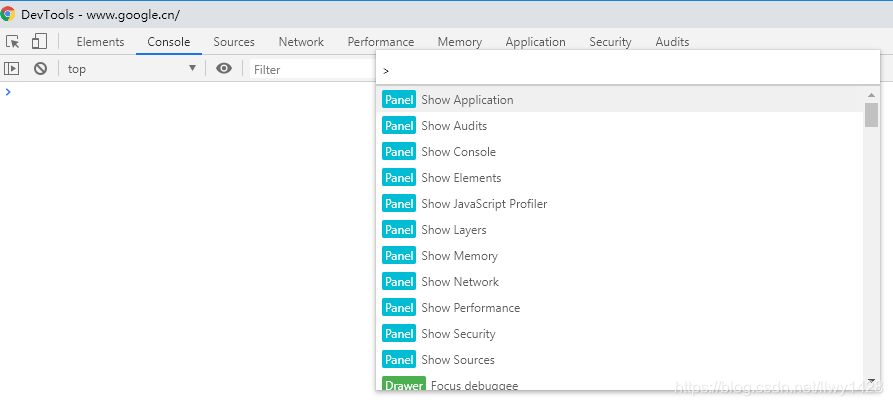Click the Chrome icon in title bar

8,14
